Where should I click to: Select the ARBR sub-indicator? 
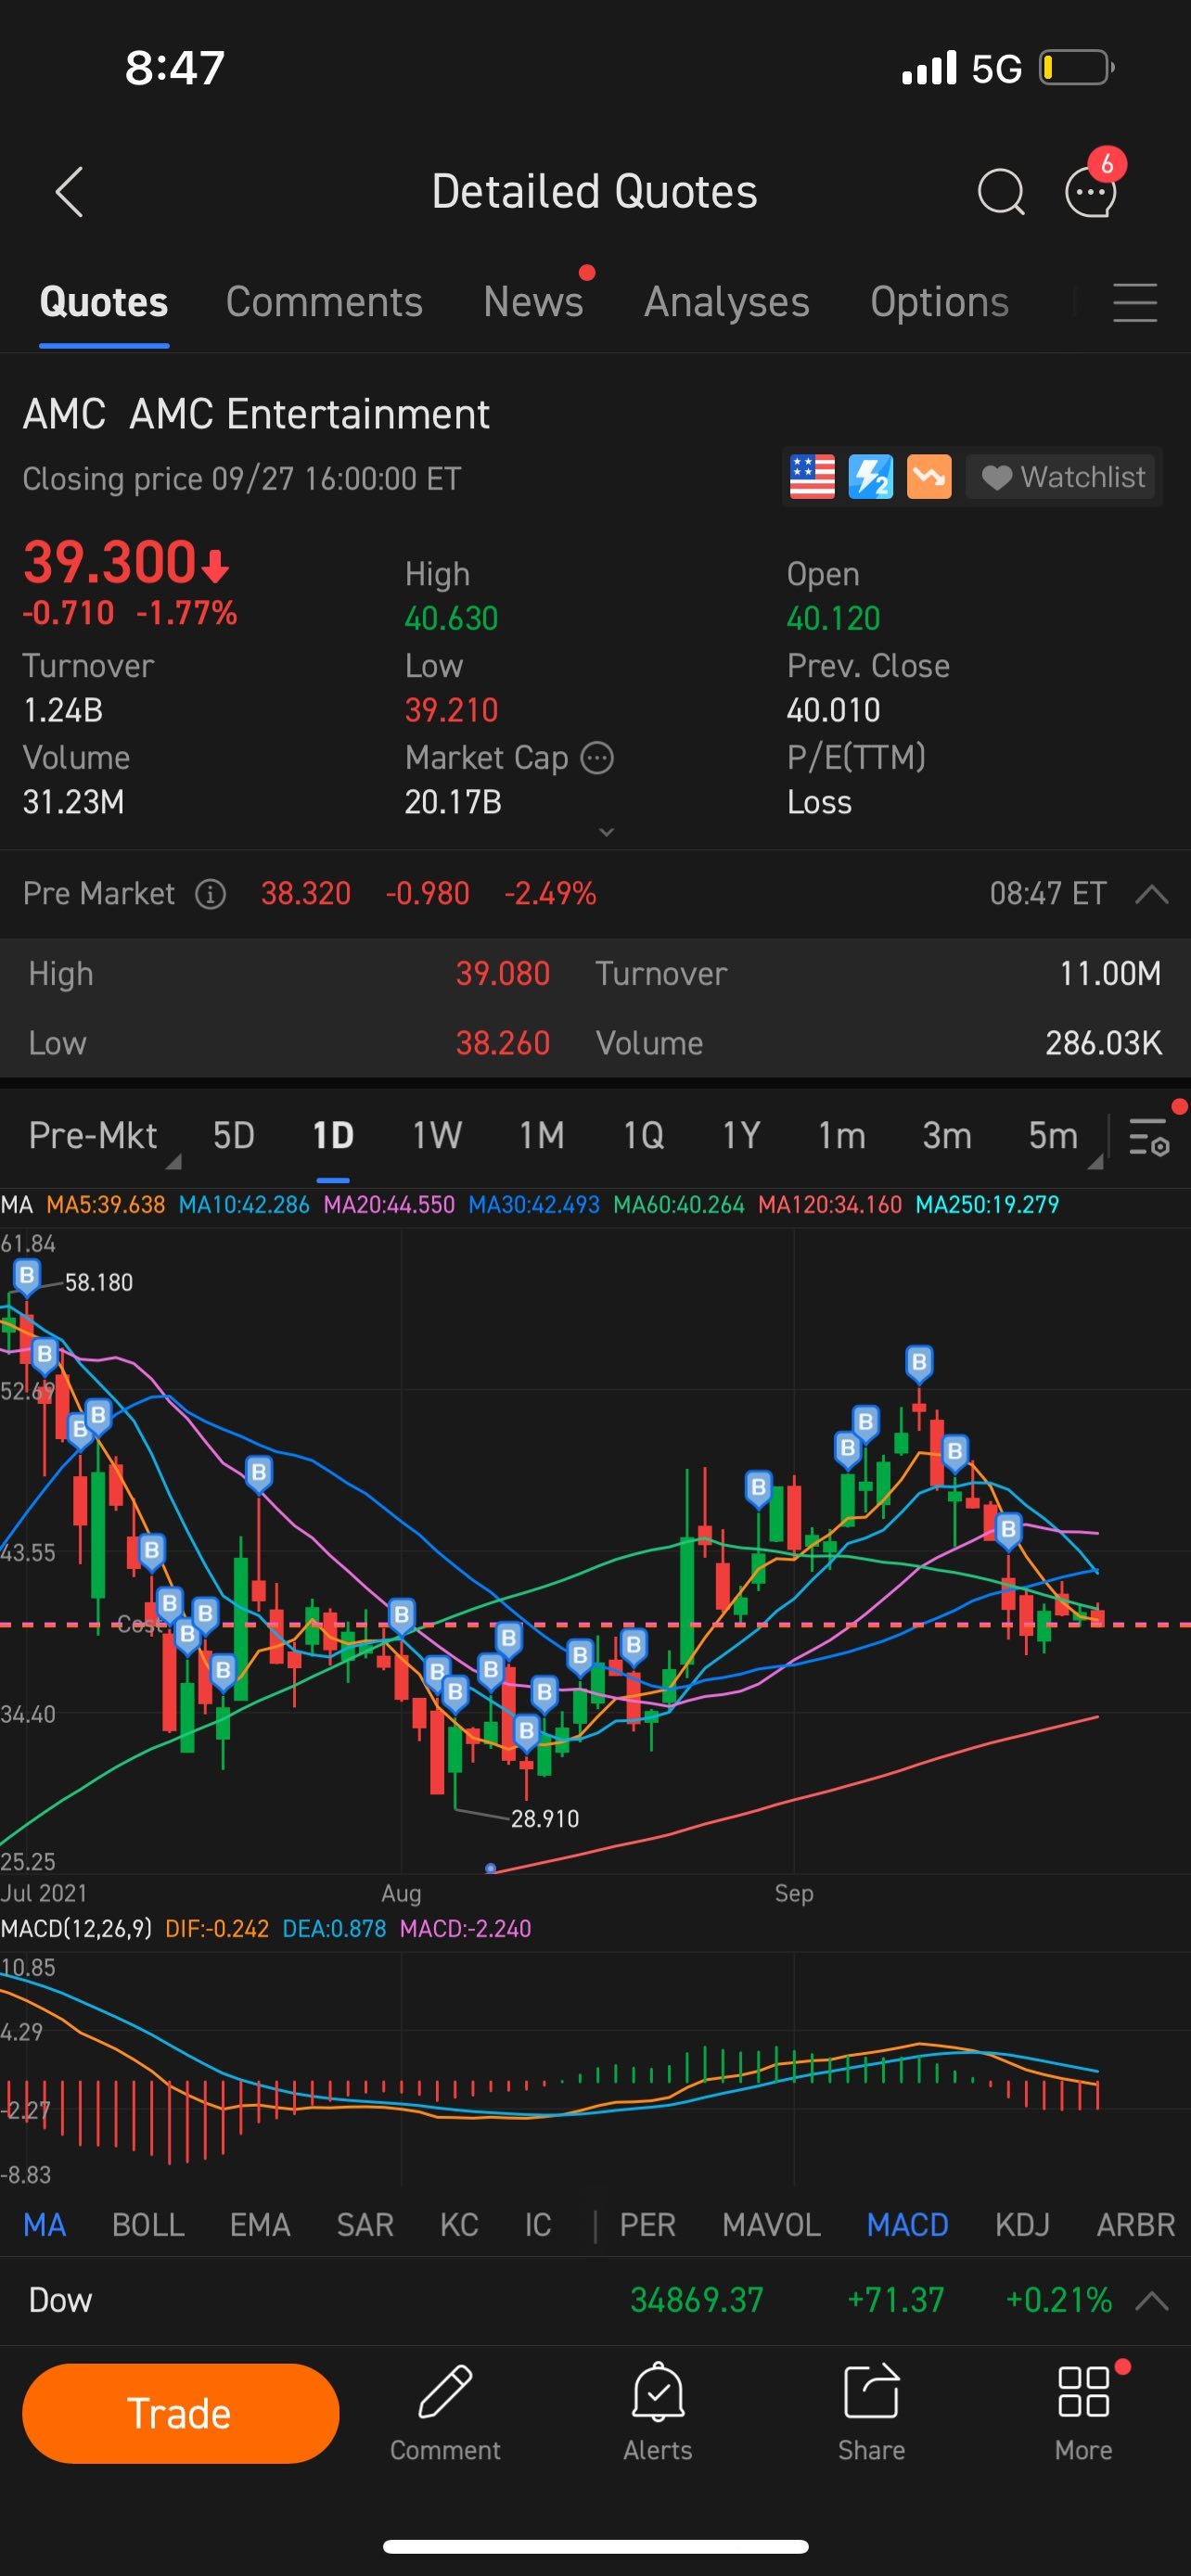coord(1136,2225)
